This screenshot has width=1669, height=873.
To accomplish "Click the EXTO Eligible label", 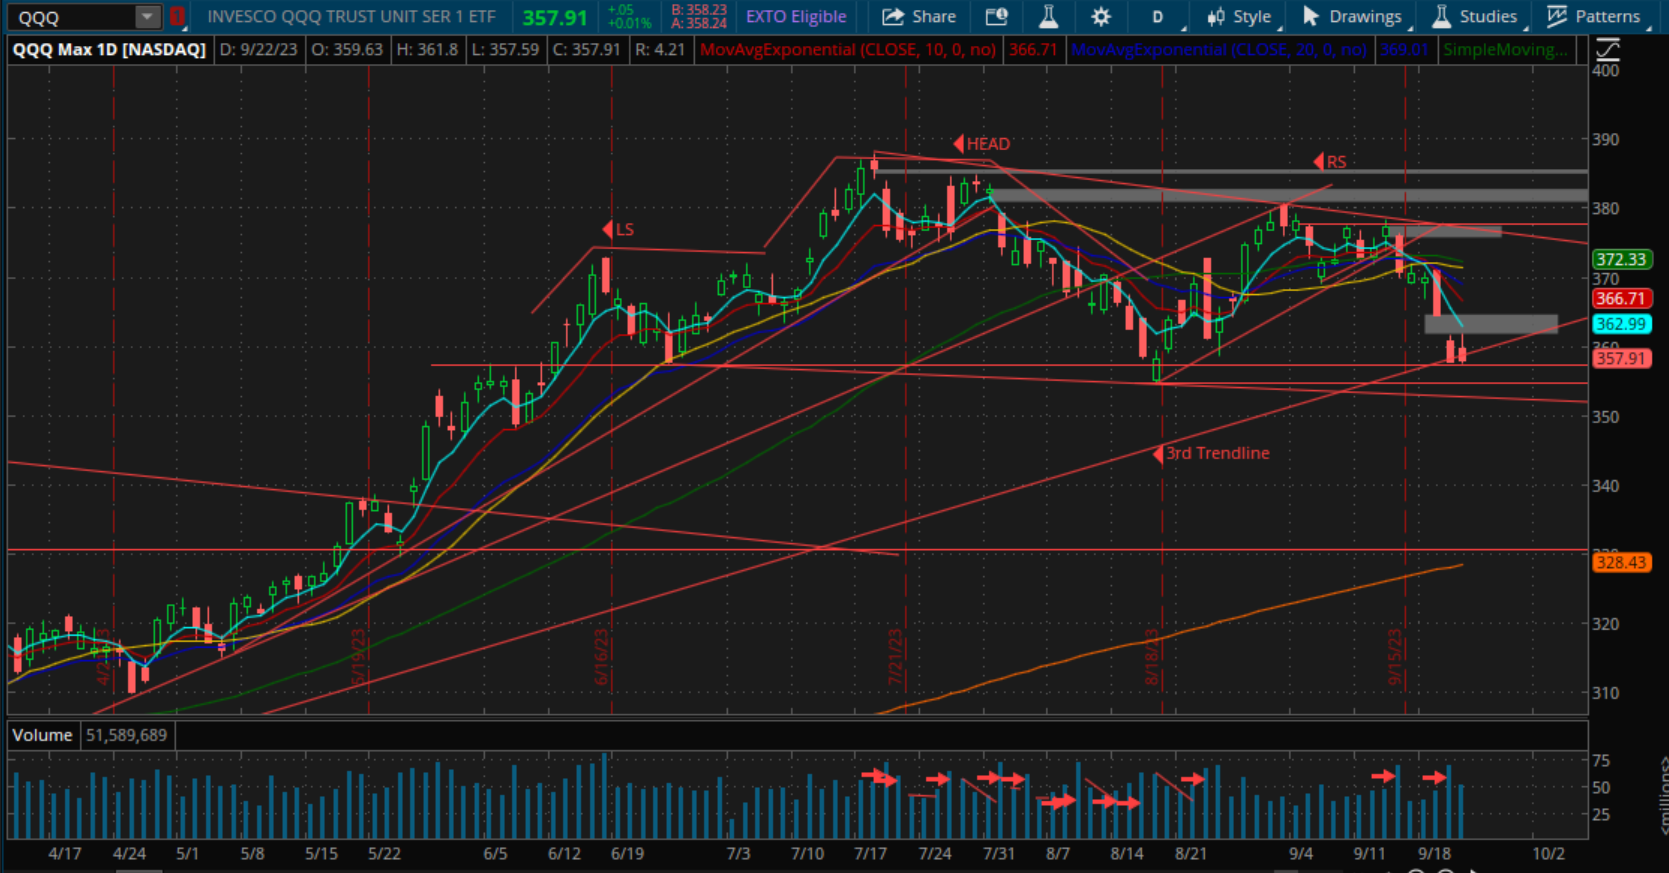I will coord(796,17).
